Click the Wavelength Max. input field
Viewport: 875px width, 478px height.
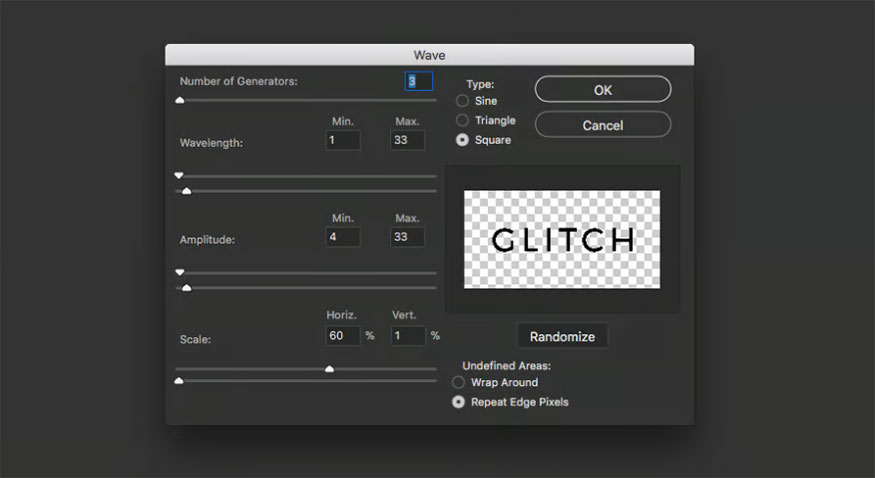407,140
